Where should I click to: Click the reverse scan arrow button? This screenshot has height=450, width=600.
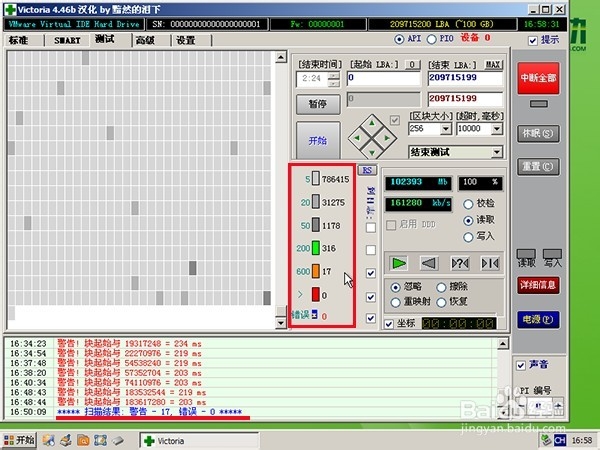click(429, 263)
